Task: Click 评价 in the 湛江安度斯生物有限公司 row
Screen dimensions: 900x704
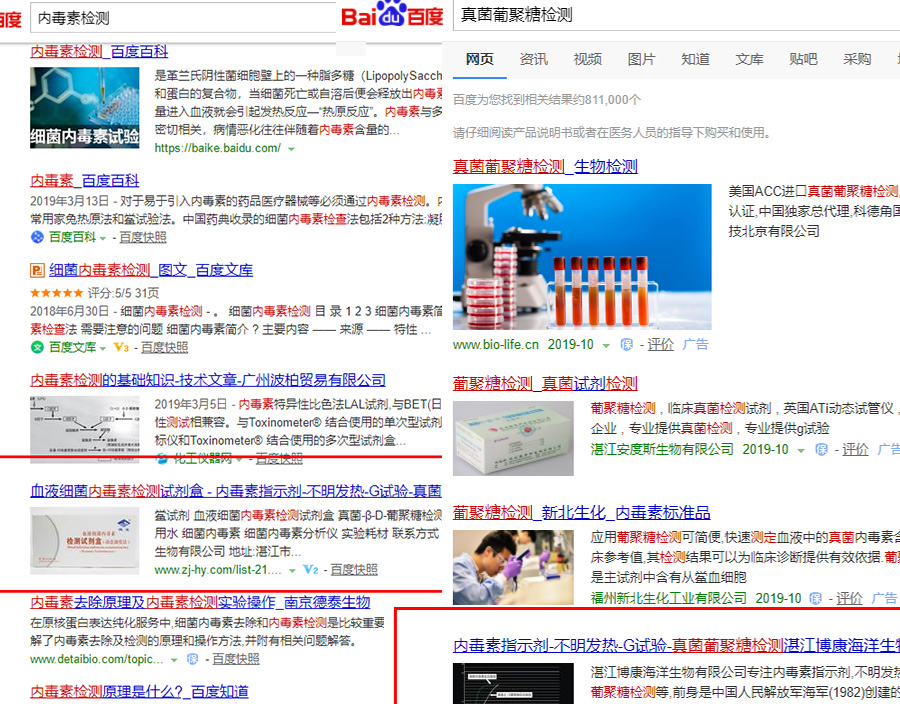Action: [x=855, y=449]
